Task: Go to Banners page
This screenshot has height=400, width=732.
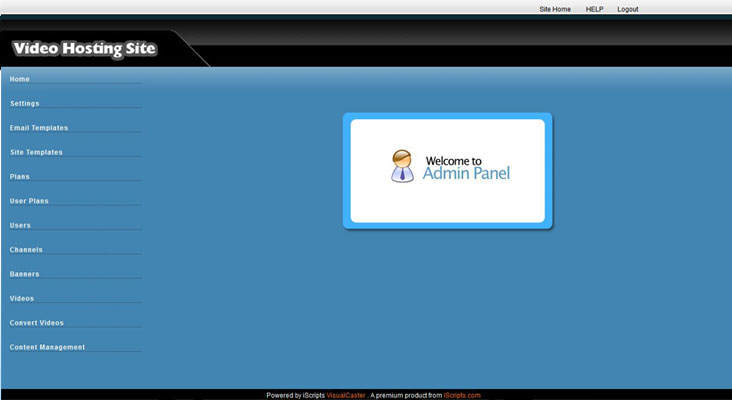Action: (24, 274)
